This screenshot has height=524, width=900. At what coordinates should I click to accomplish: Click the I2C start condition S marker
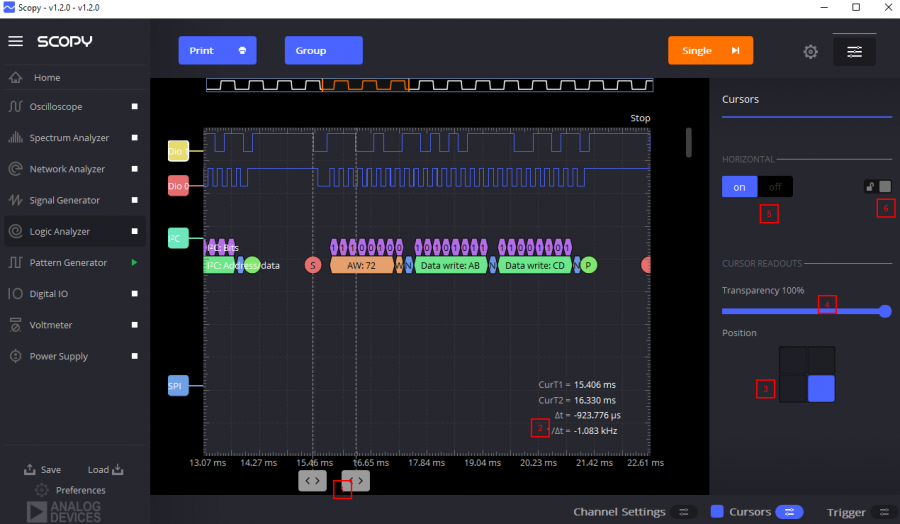tap(313, 265)
